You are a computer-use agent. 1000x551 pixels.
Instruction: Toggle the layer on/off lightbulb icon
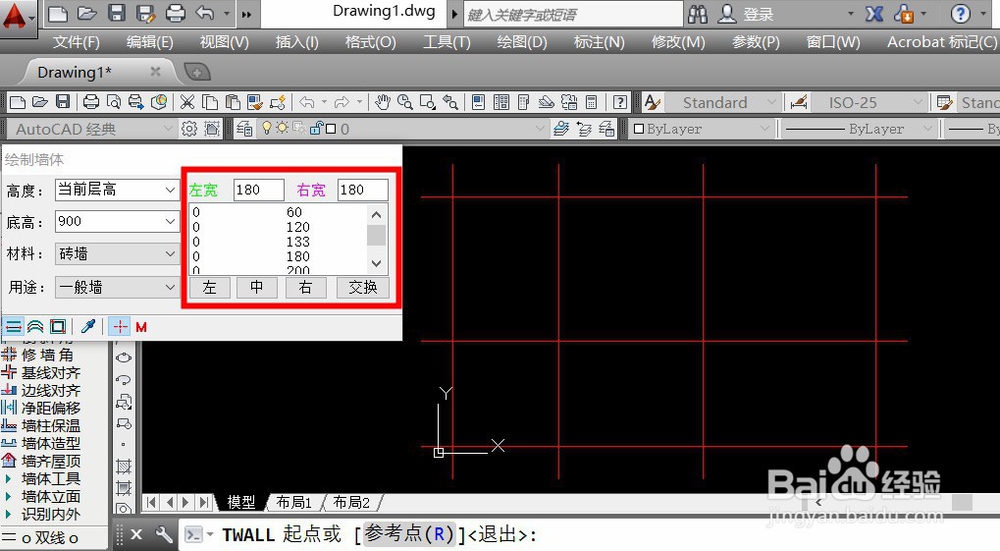(x=267, y=128)
